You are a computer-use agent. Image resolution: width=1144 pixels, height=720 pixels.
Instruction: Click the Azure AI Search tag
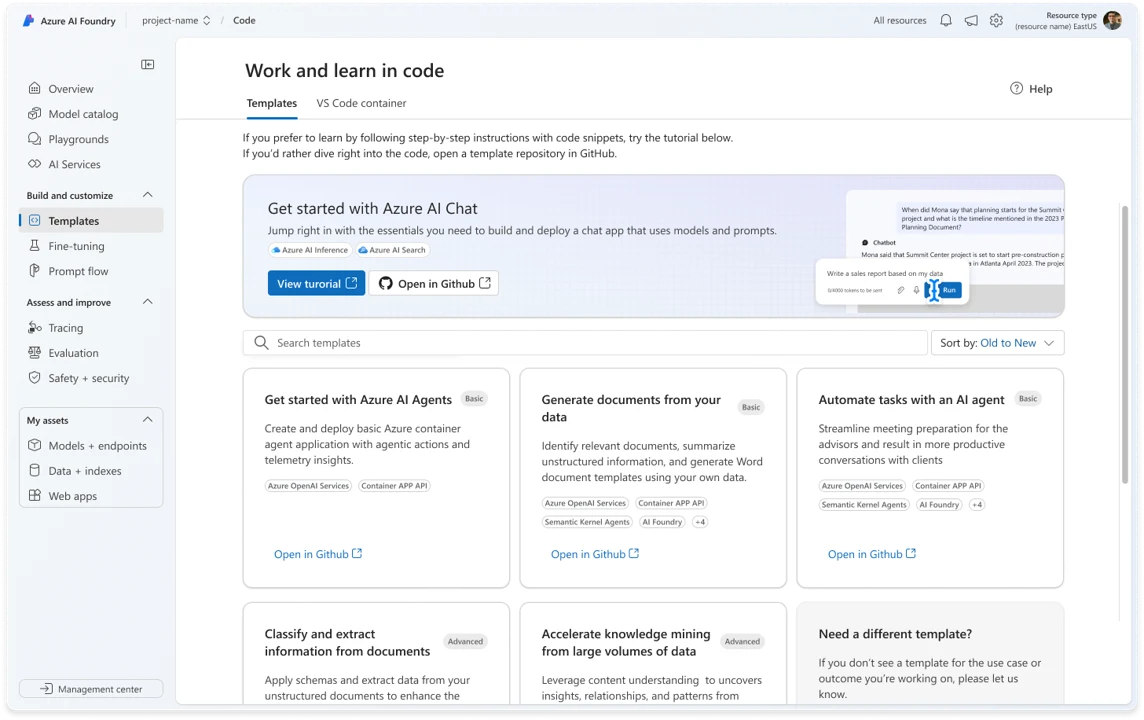(393, 249)
